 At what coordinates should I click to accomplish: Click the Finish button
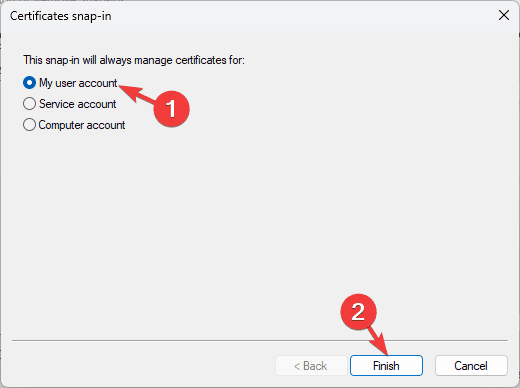(x=386, y=366)
